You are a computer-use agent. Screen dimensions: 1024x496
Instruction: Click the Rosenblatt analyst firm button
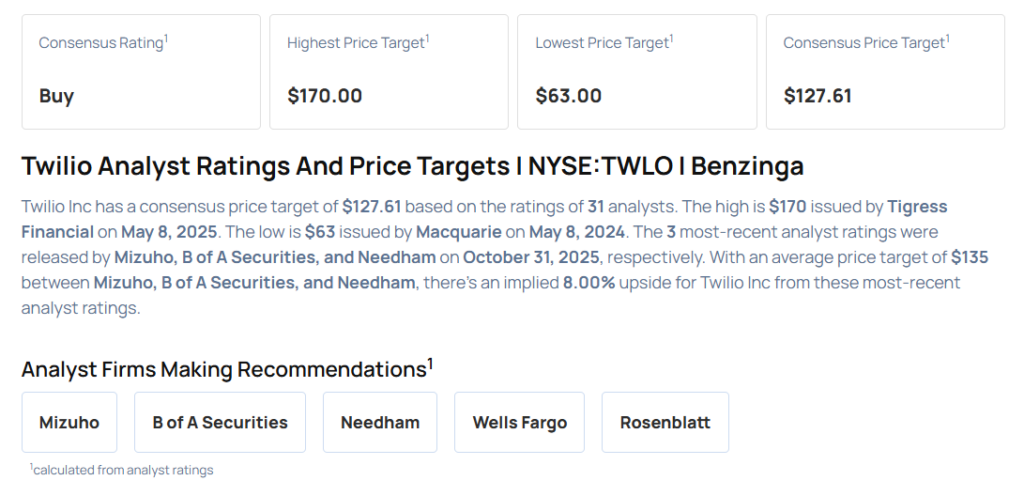coord(665,422)
